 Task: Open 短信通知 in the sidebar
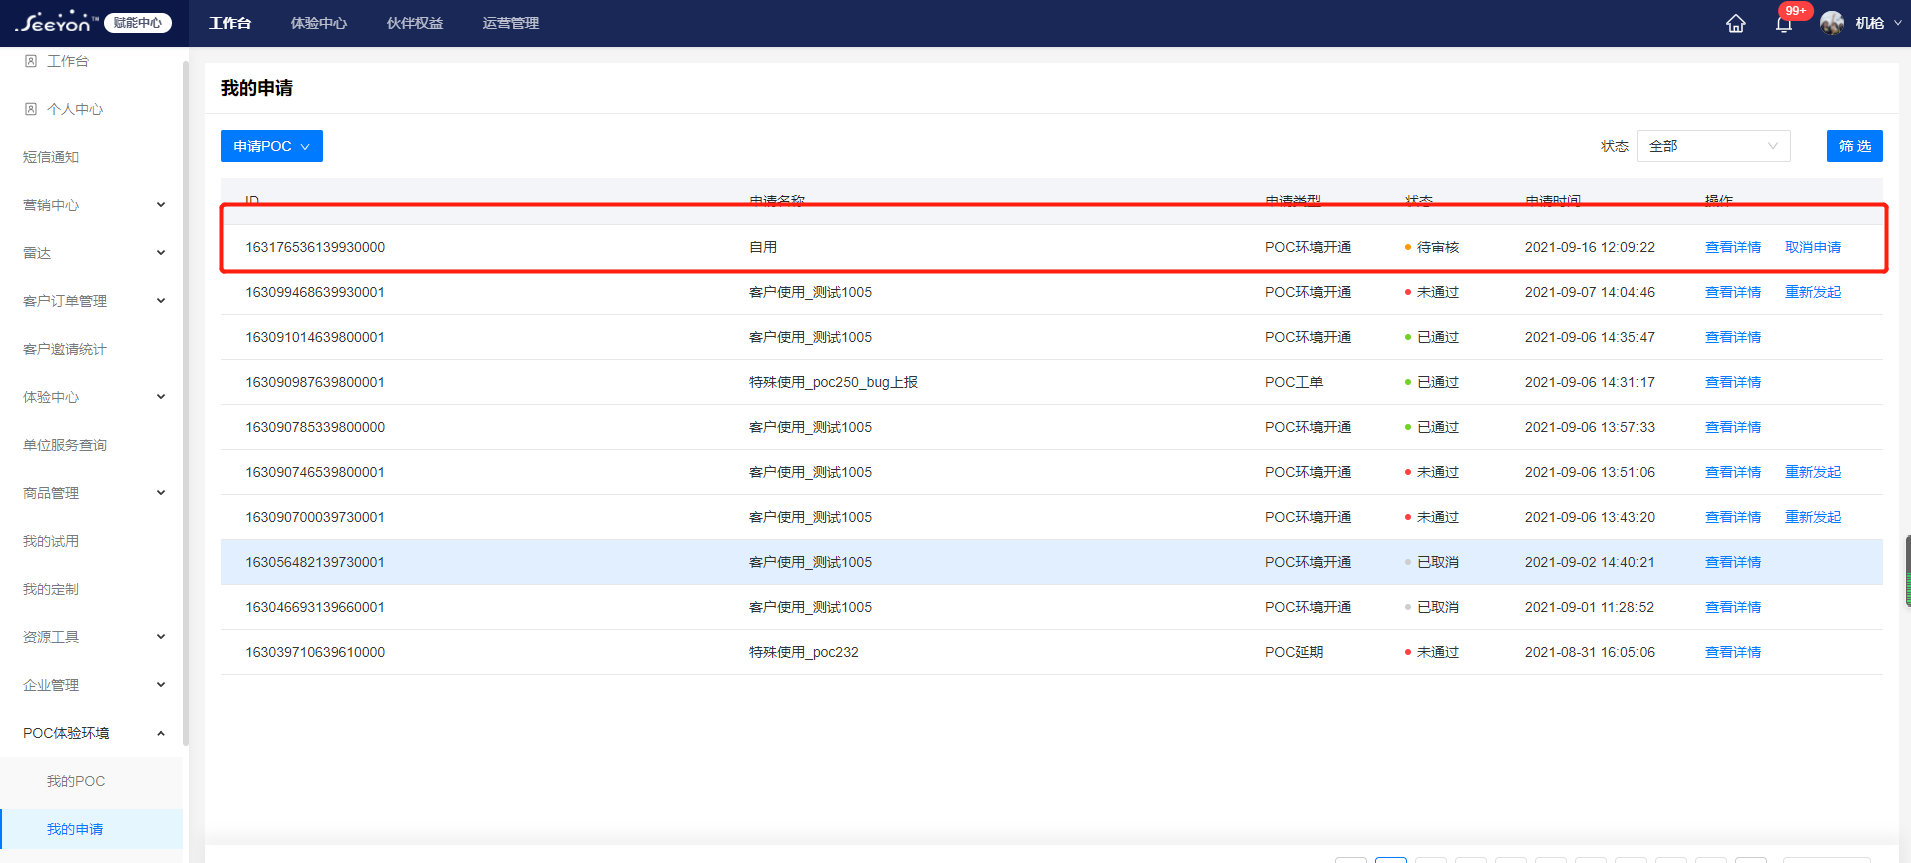coord(51,157)
